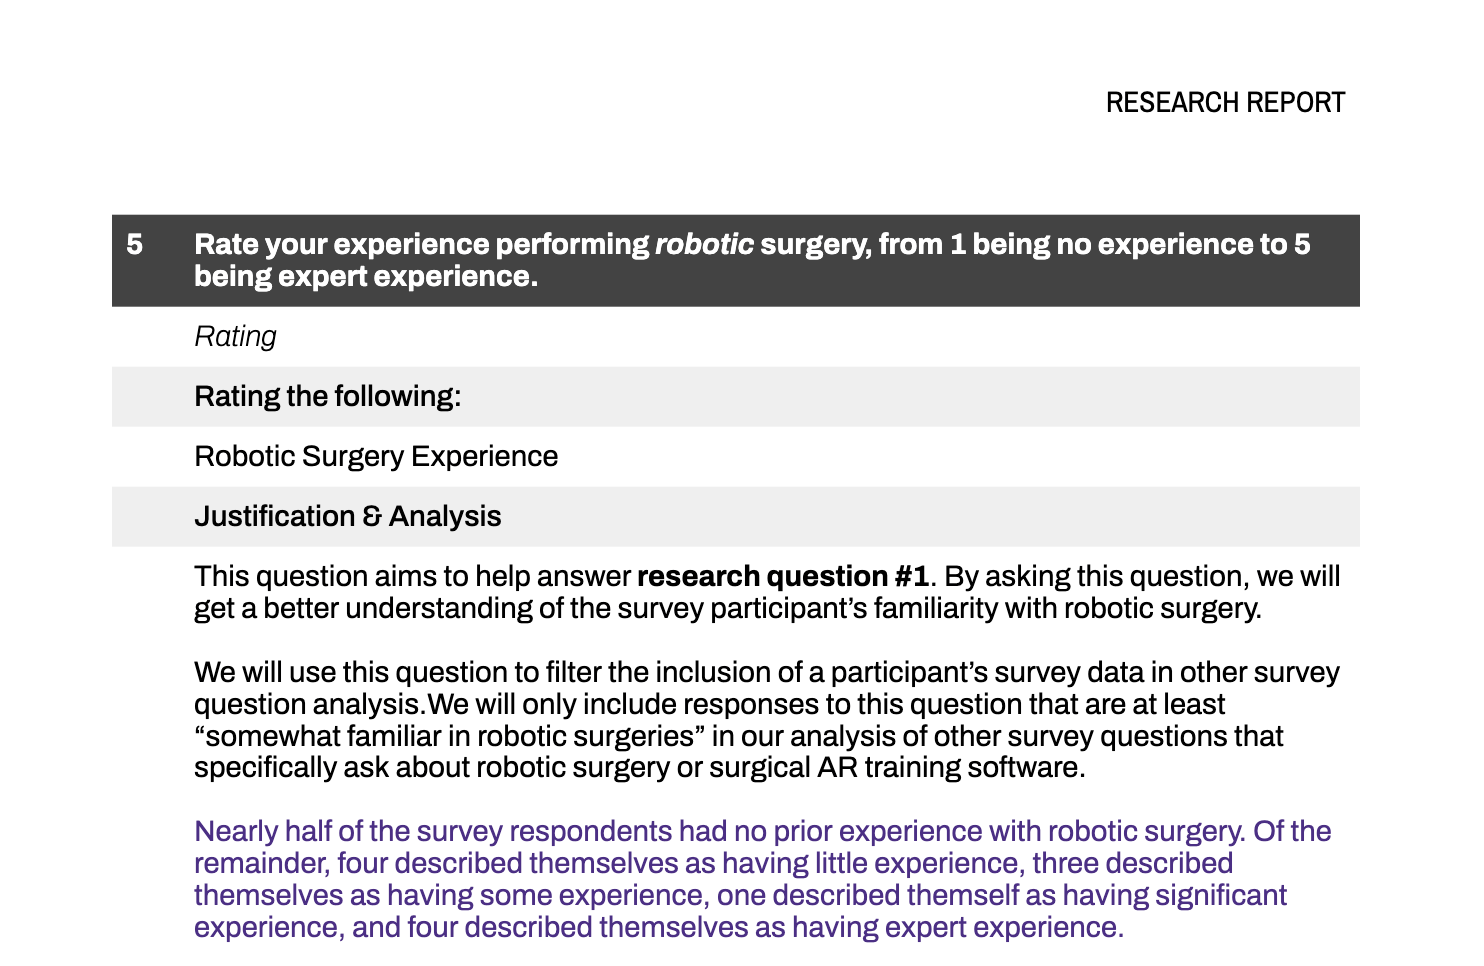Click the 'Rate your experience performing' heading

421,244
